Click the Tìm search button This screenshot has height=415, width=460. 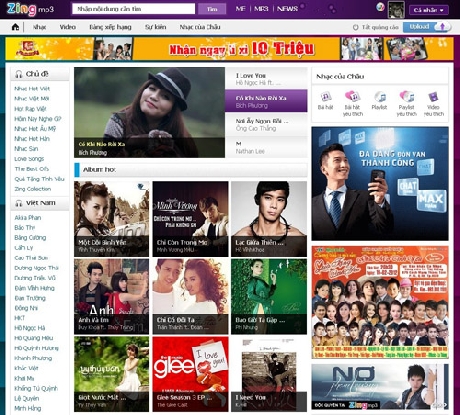point(212,9)
